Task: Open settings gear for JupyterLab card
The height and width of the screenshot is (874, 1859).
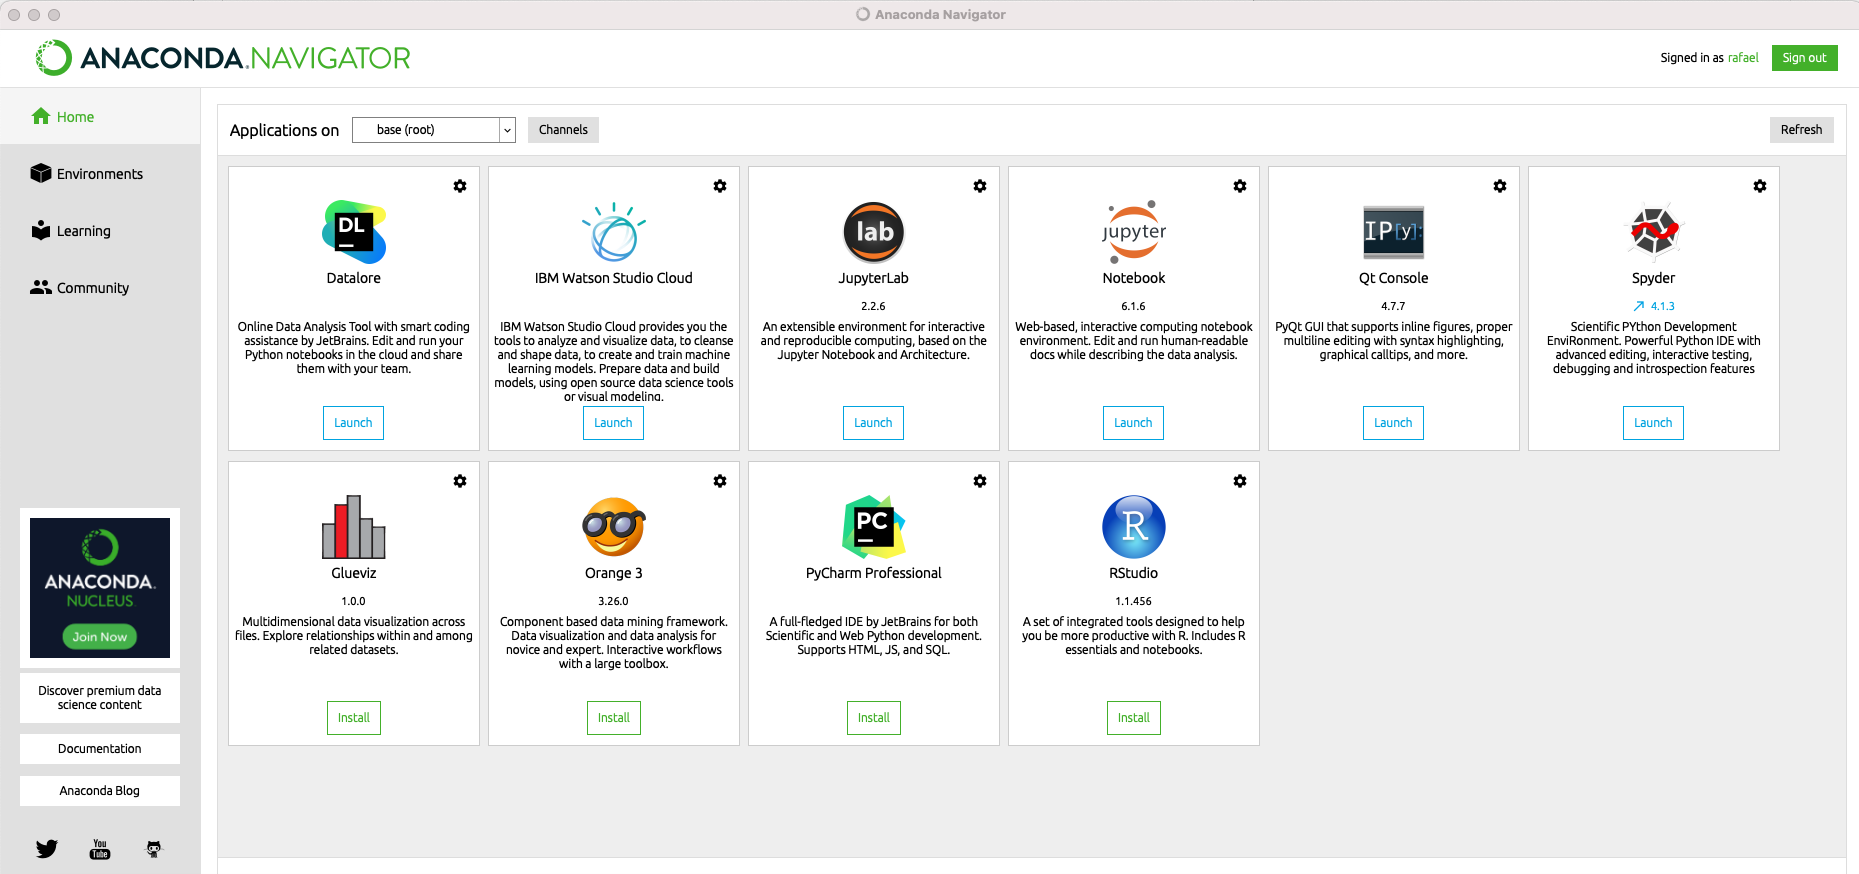Action: click(x=980, y=186)
